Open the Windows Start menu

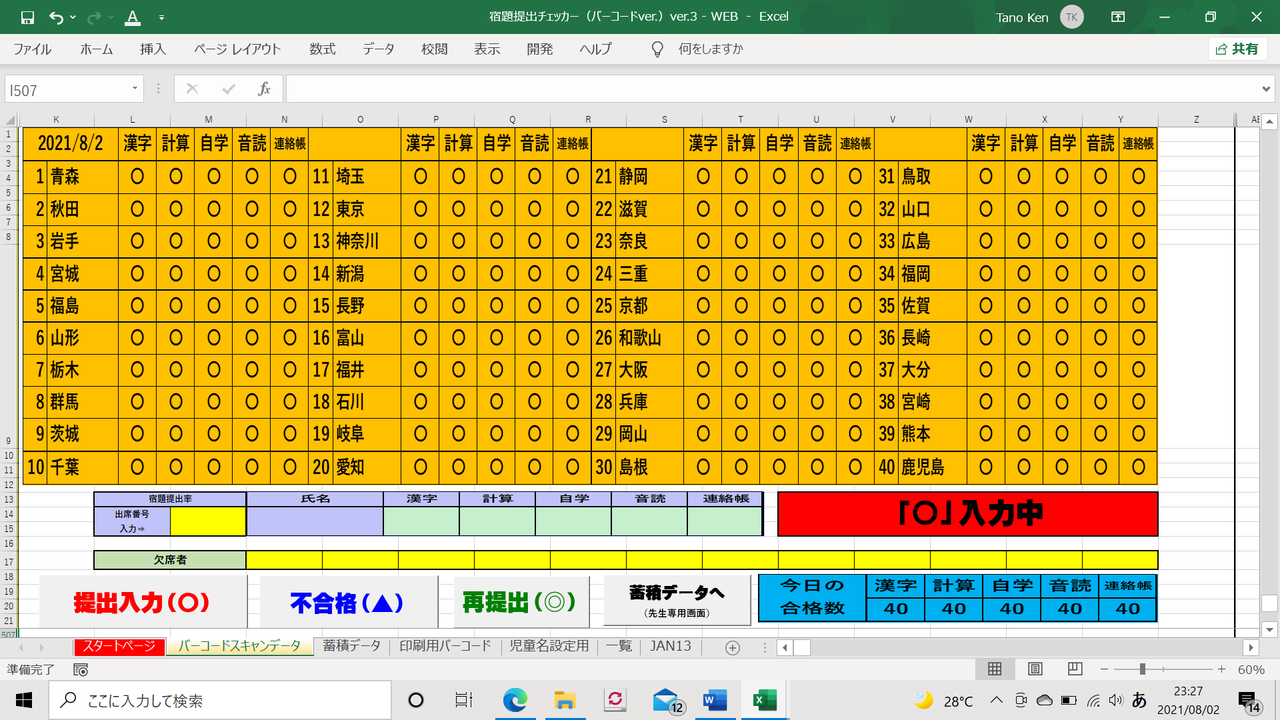point(24,700)
